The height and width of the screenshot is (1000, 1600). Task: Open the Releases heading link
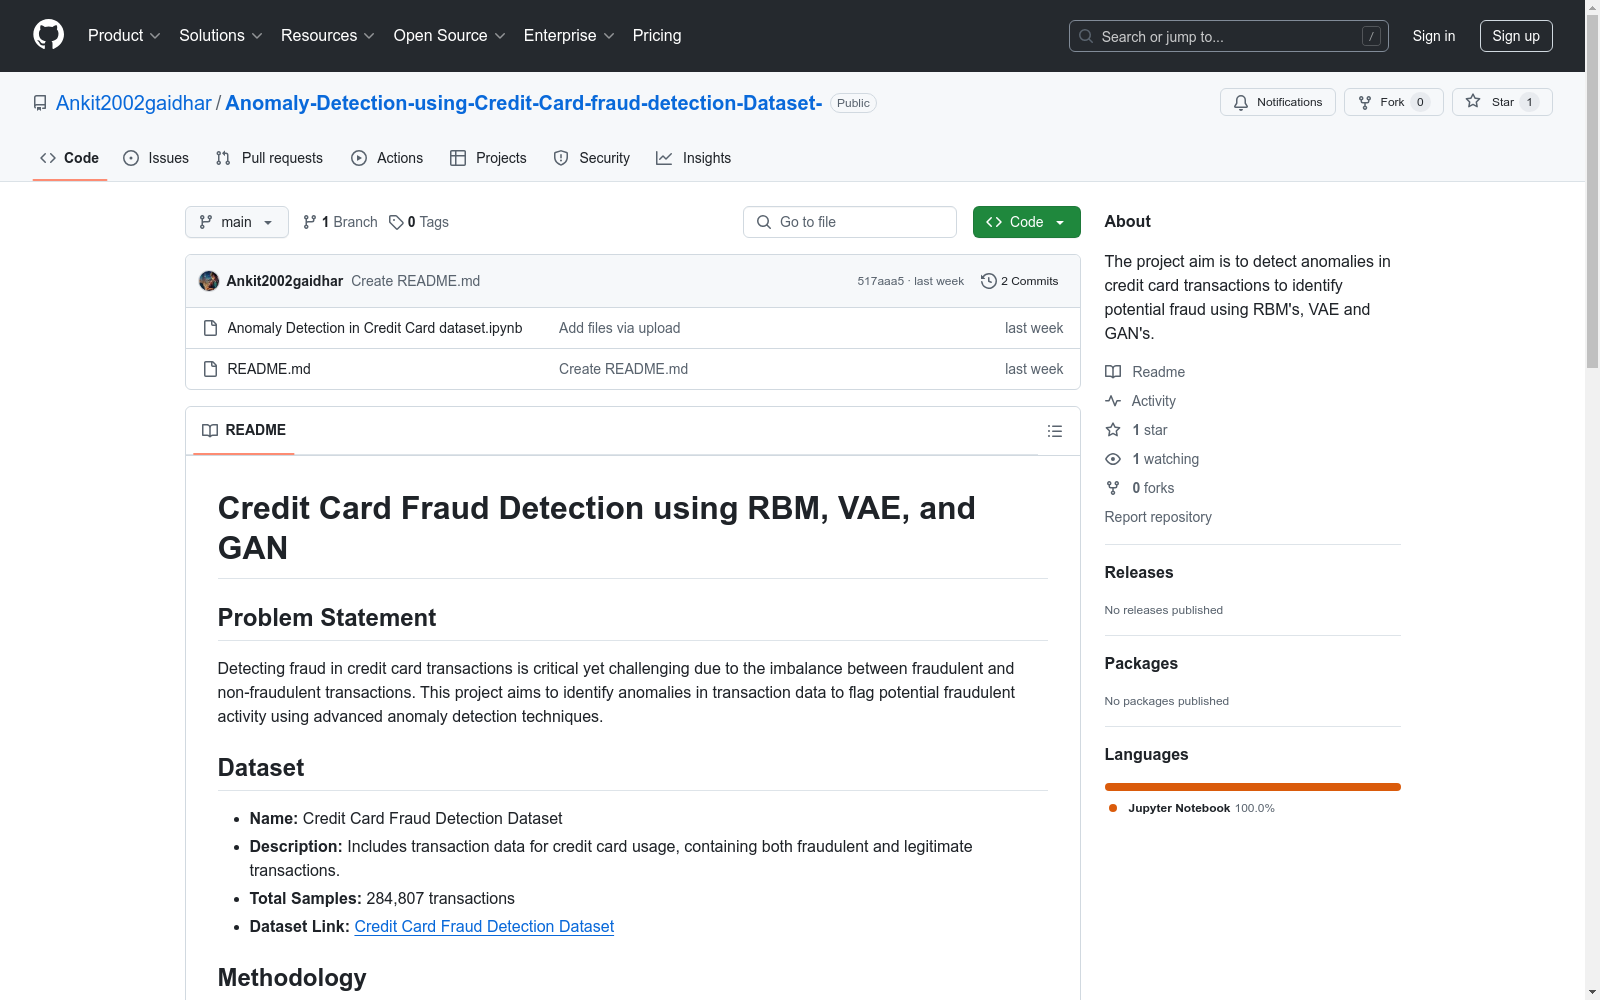tap(1139, 572)
